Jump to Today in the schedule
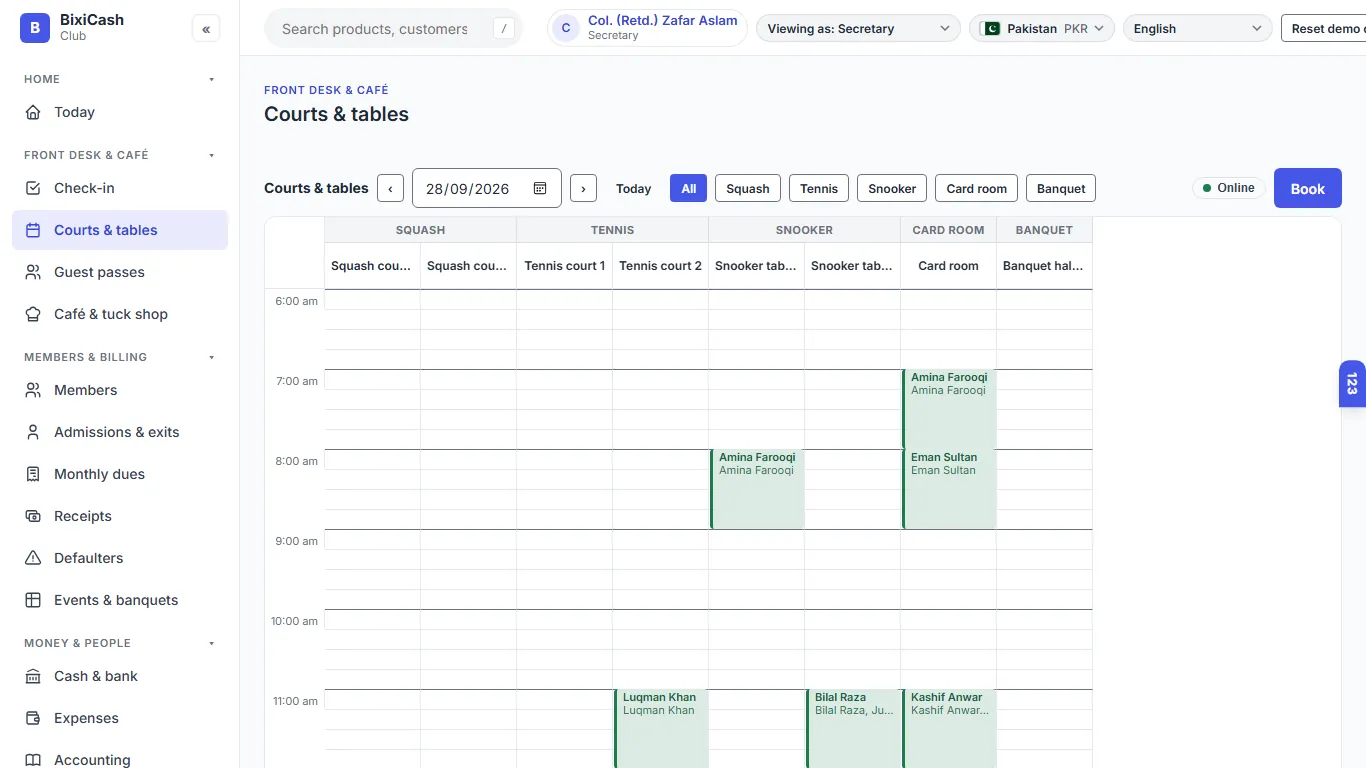Image resolution: width=1366 pixels, height=768 pixels. tap(633, 188)
